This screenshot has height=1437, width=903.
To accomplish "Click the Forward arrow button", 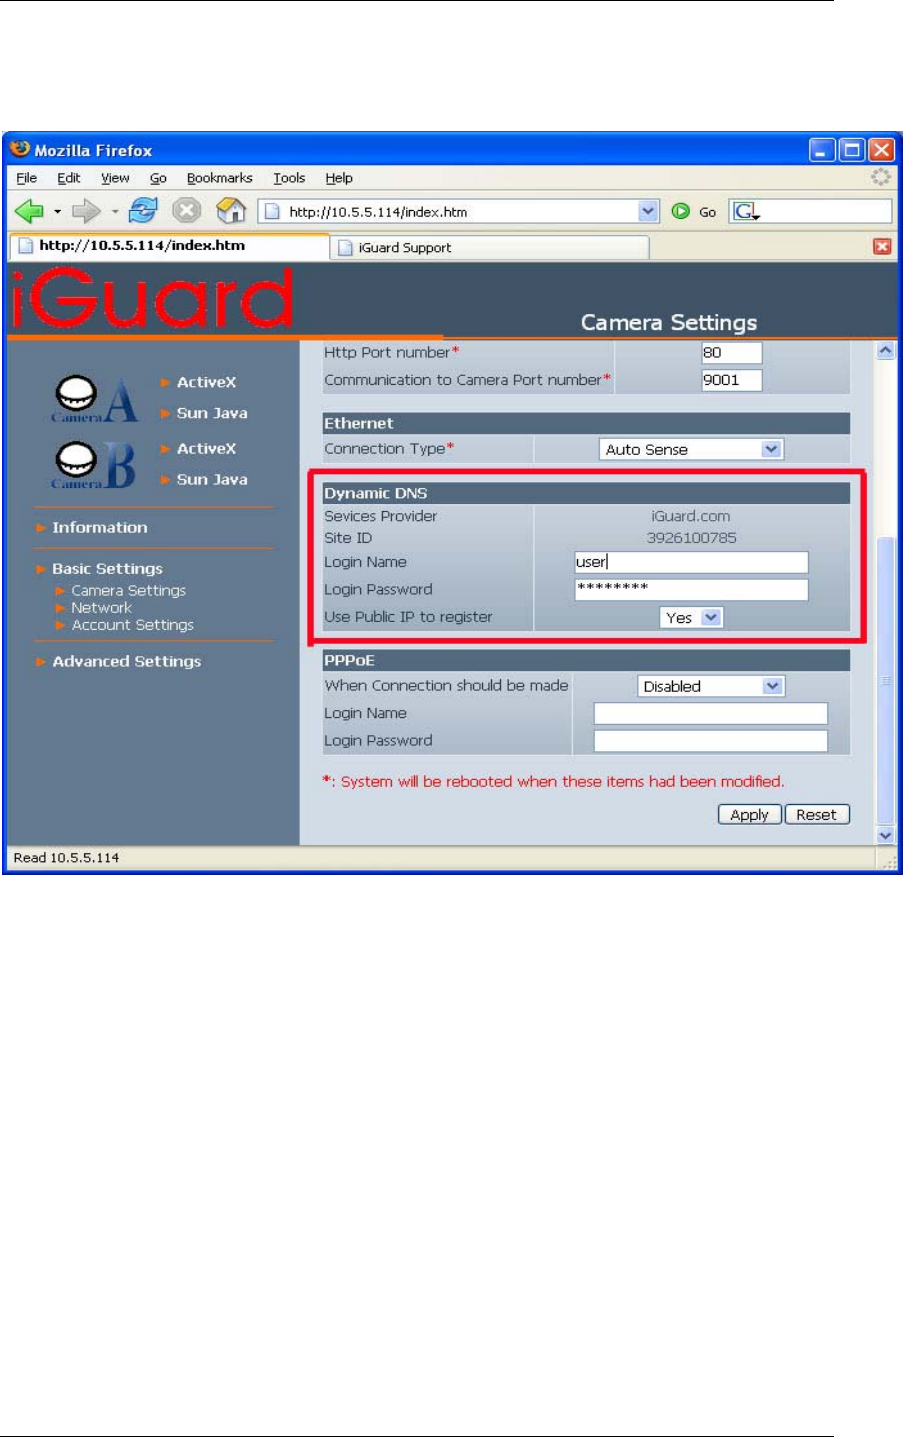I will pyautogui.click(x=87, y=211).
